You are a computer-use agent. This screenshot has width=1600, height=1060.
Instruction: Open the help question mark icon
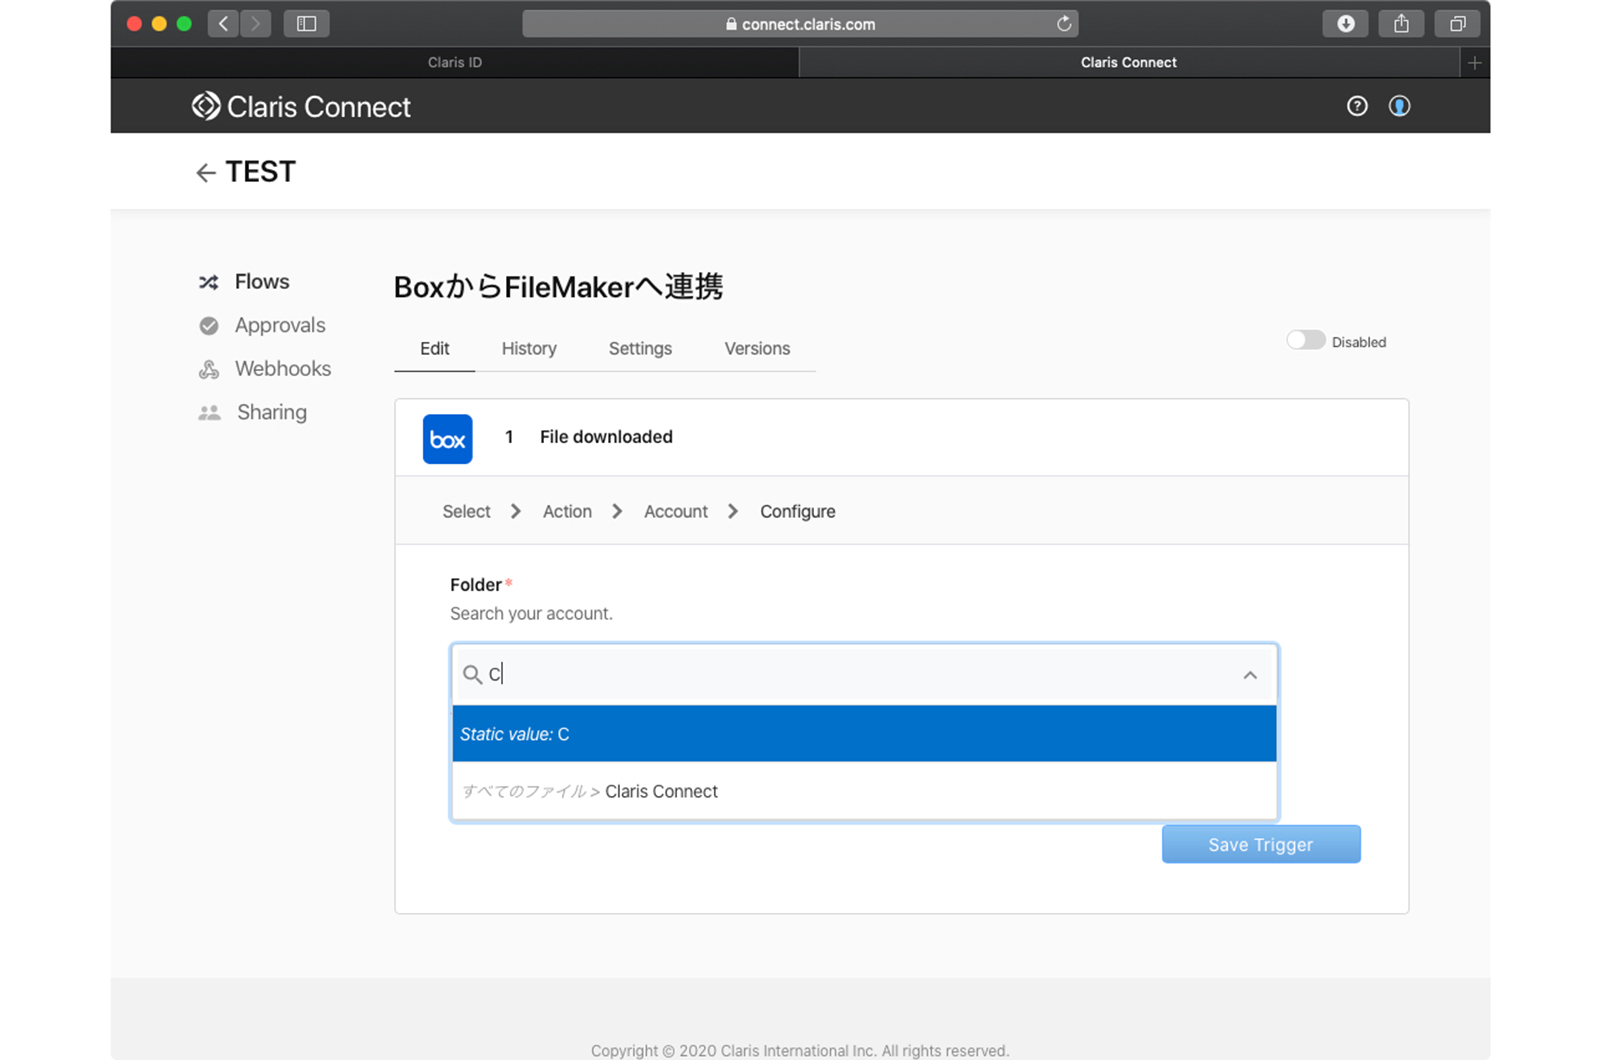1356,106
